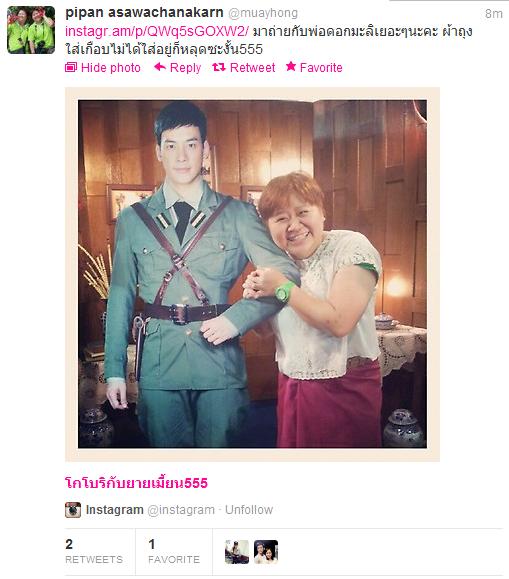This screenshot has height=579, width=509.
Task: Open second retweeter's avatar thumbnail
Action: 266,552
